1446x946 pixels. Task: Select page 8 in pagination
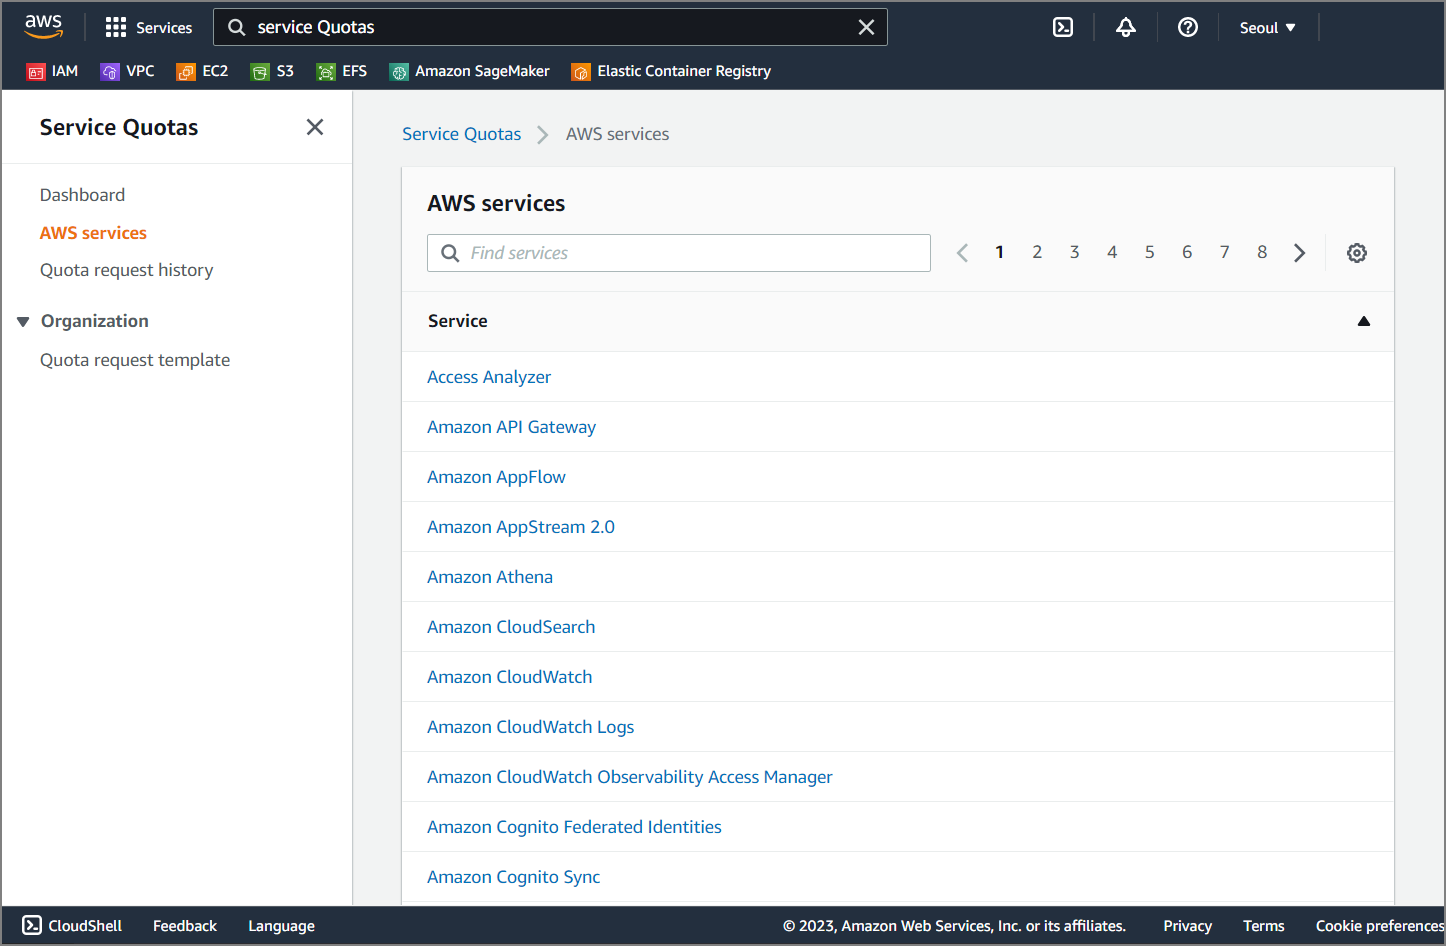coord(1262,252)
